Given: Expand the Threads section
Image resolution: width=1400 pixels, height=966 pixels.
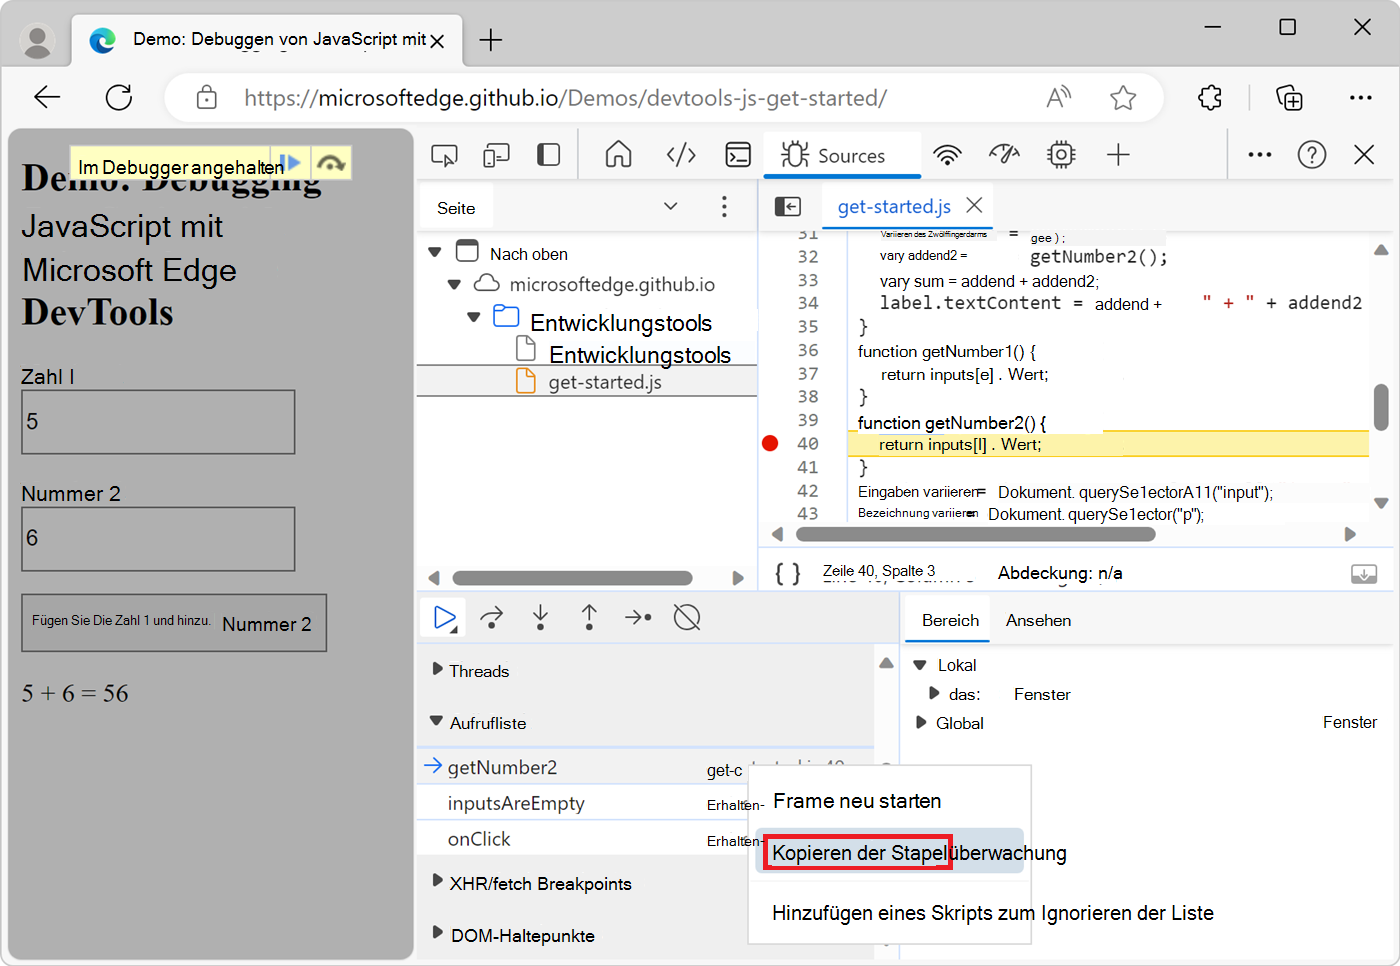Looking at the screenshot, I should (437, 670).
